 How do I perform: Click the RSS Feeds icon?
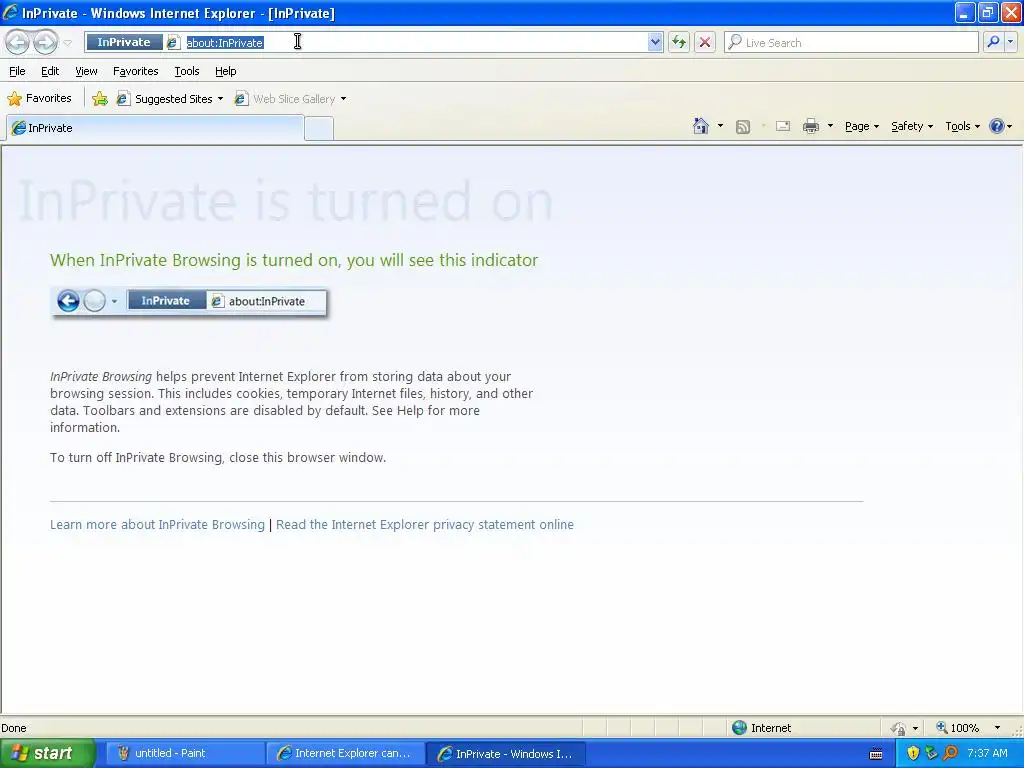743,127
